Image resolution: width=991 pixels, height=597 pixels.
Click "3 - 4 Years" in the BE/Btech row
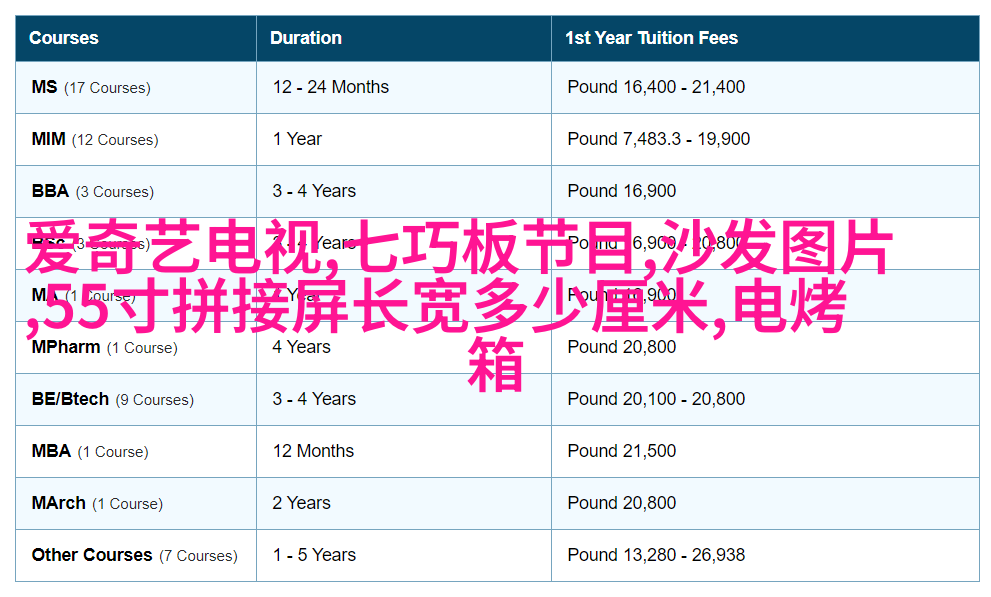(314, 399)
